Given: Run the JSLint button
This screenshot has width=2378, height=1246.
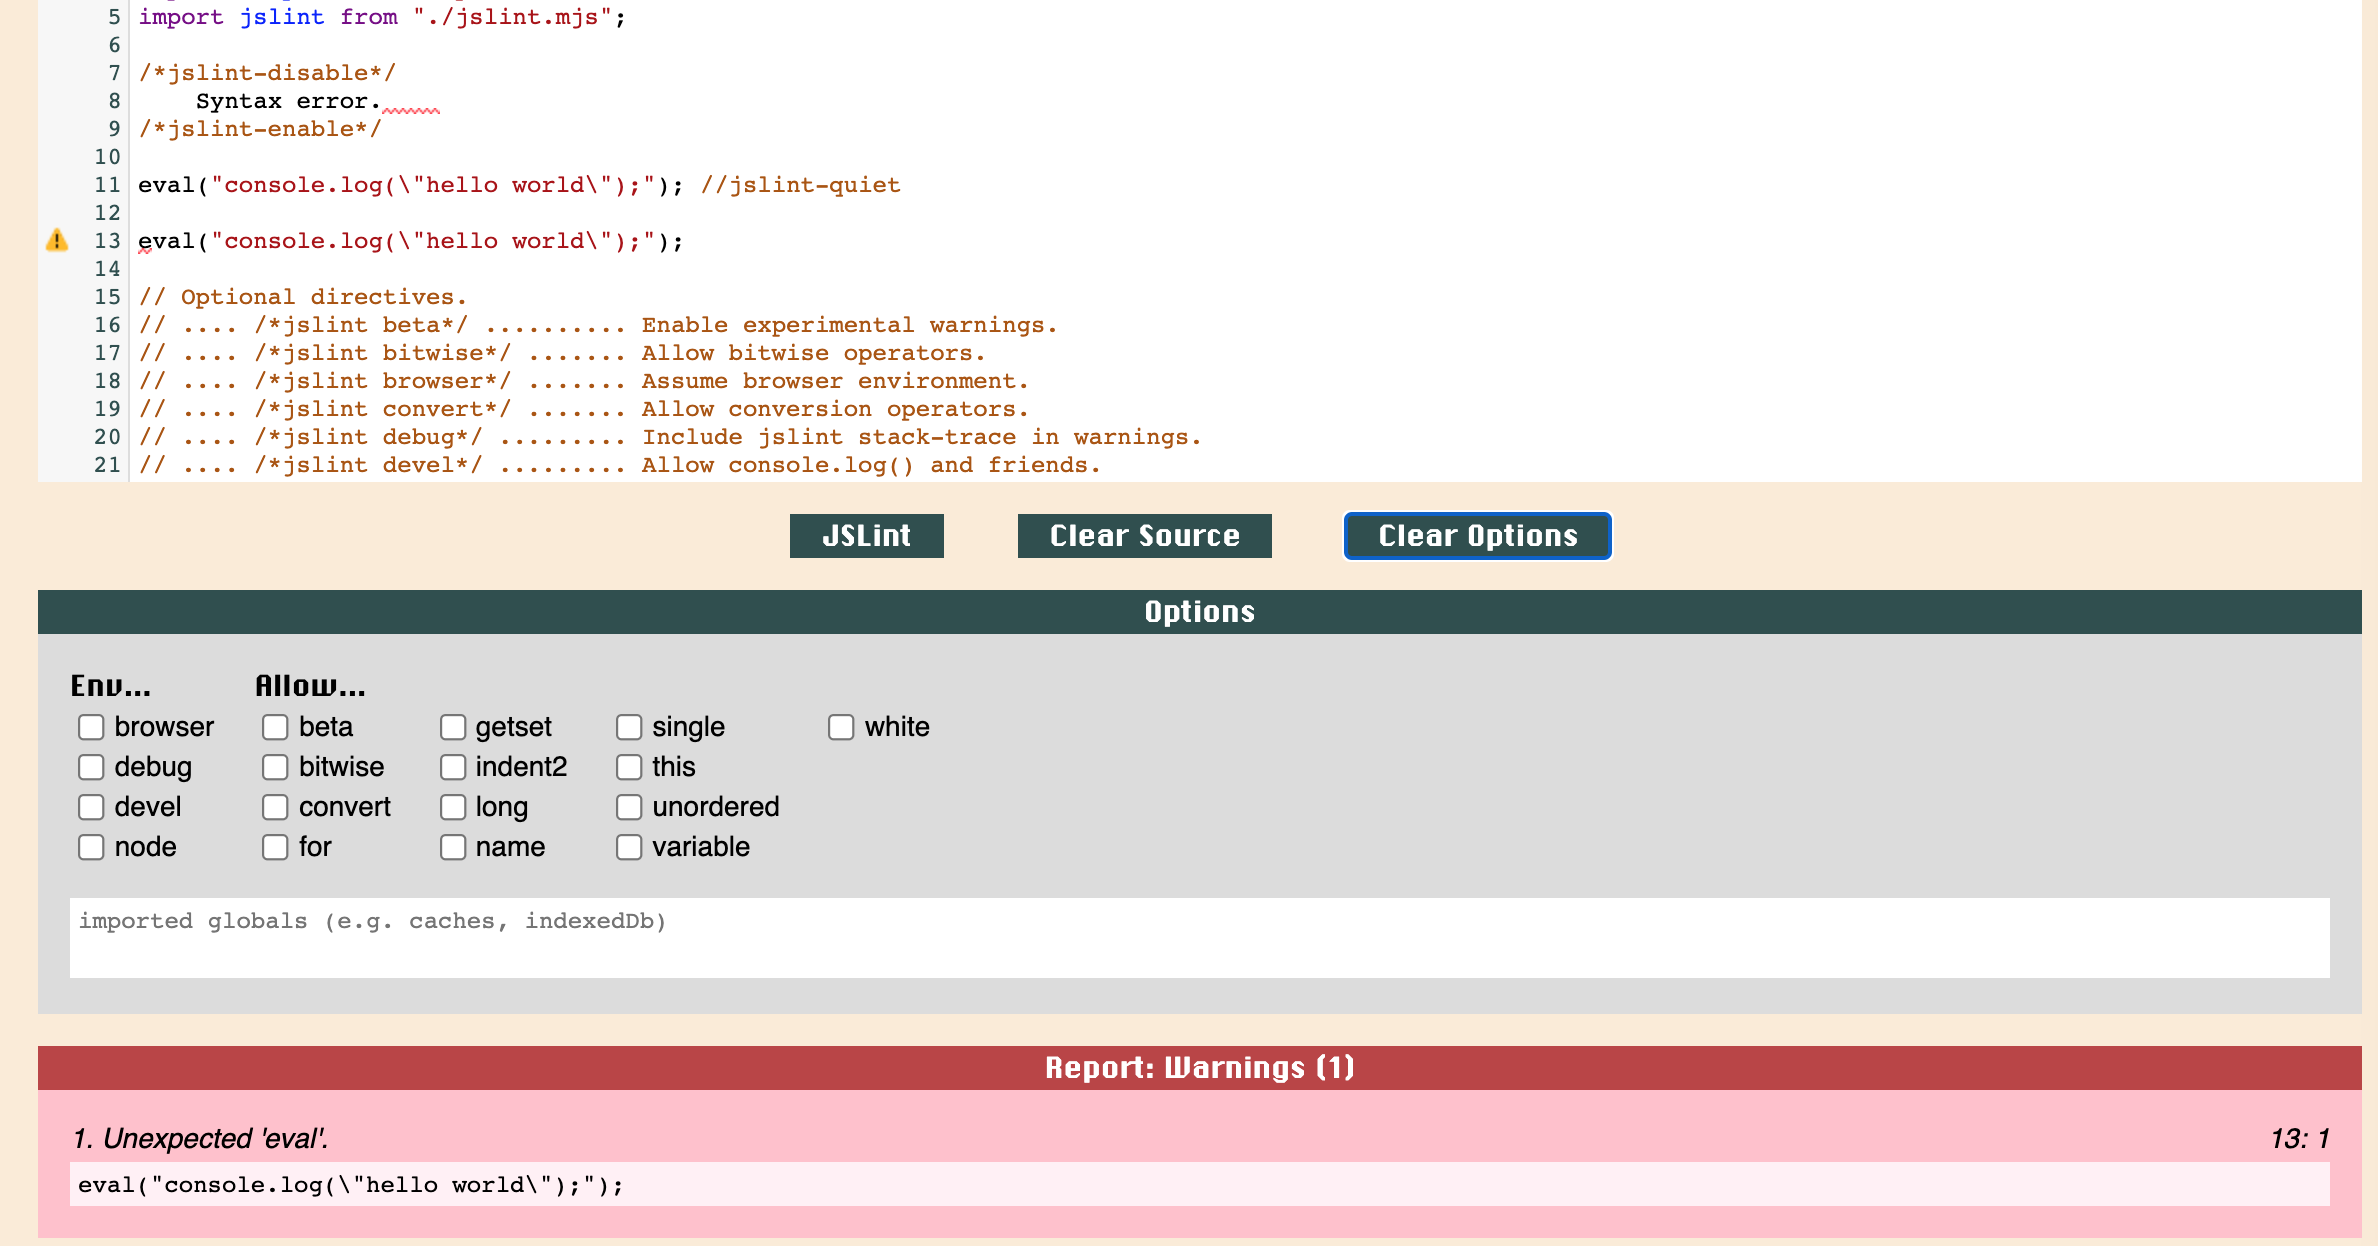Looking at the screenshot, I should click(866, 536).
